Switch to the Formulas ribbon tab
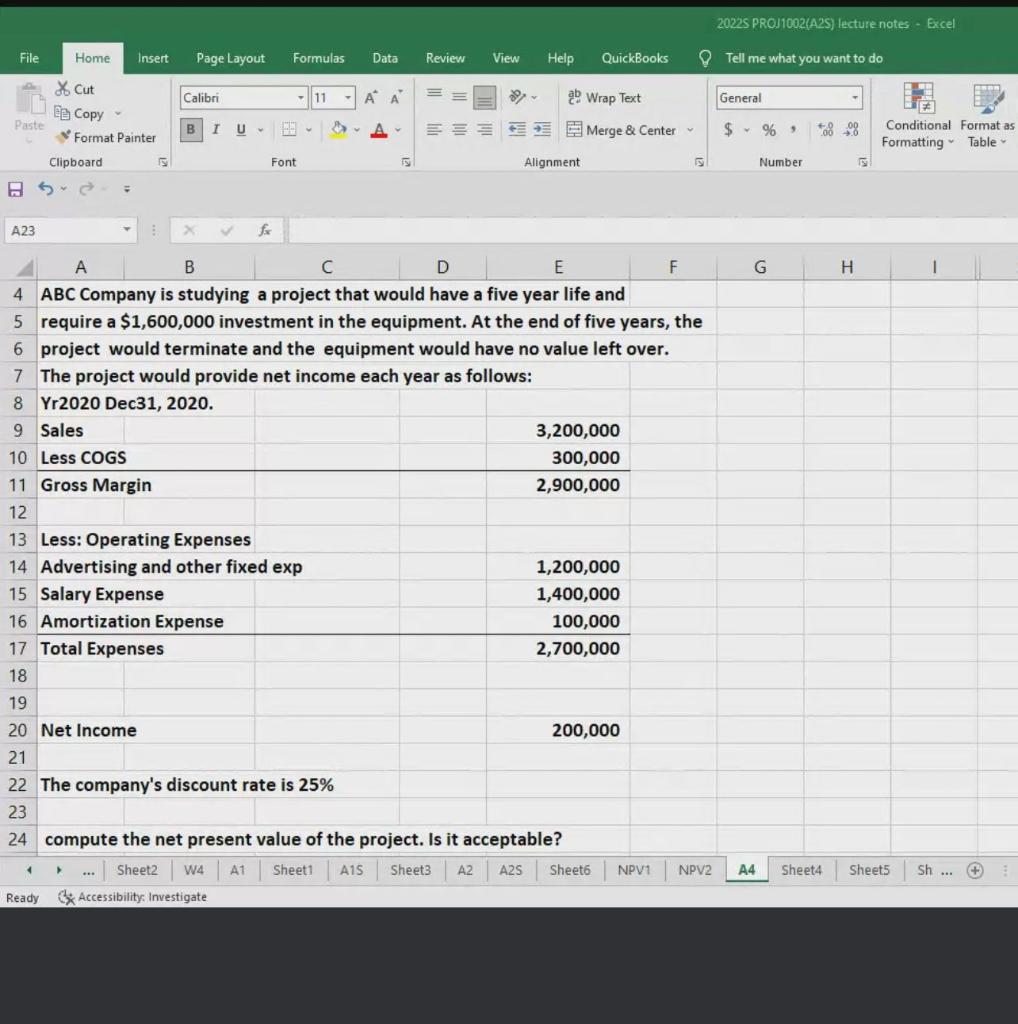The image size is (1018, 1024). coord(318,57)
